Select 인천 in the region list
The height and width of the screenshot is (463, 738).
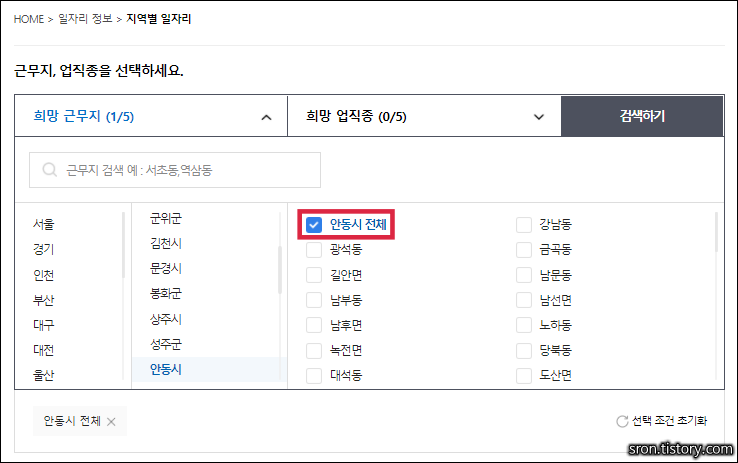[43, 274]
